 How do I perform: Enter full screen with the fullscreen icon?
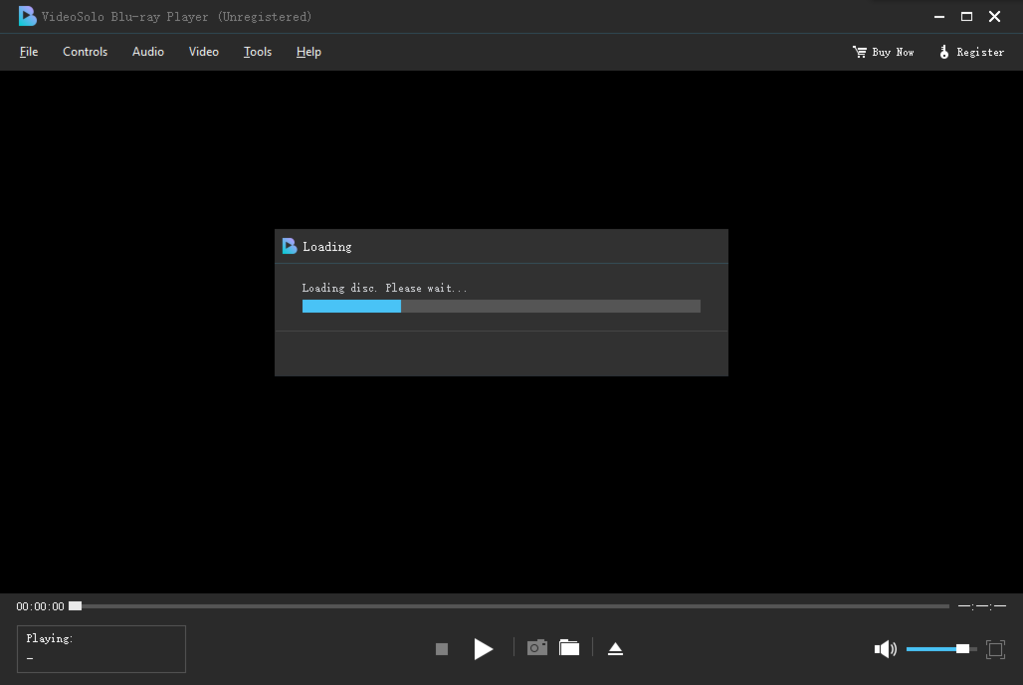point(996,648)
